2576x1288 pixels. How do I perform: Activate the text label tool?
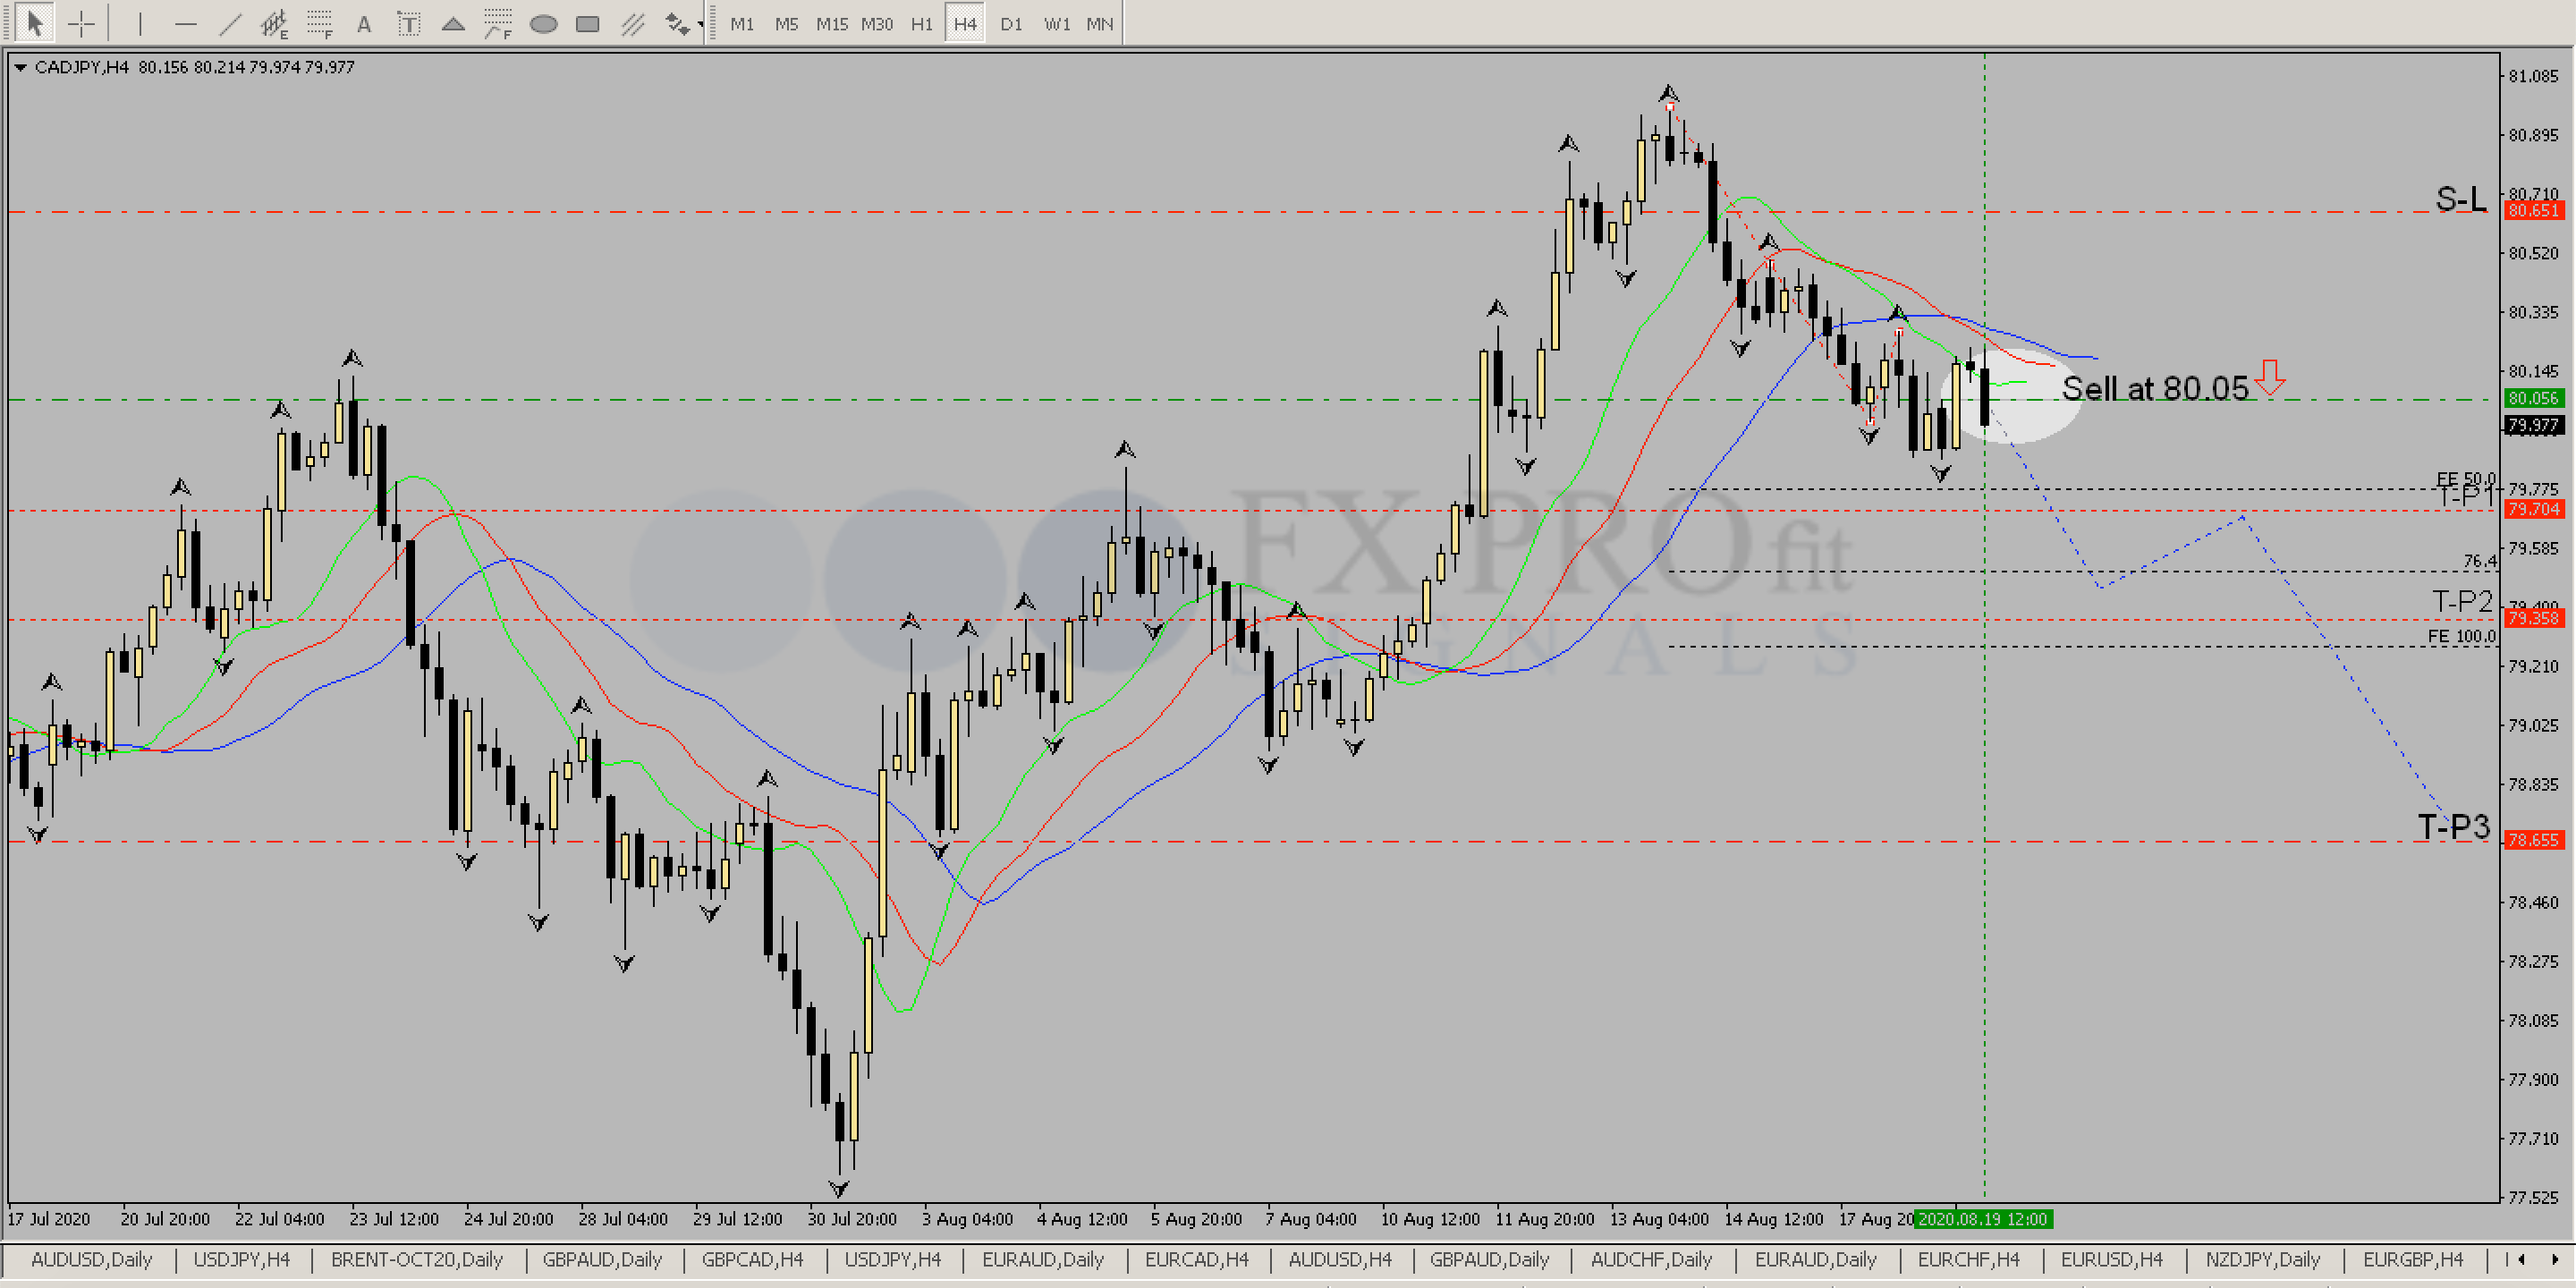[x=408, y=23]
